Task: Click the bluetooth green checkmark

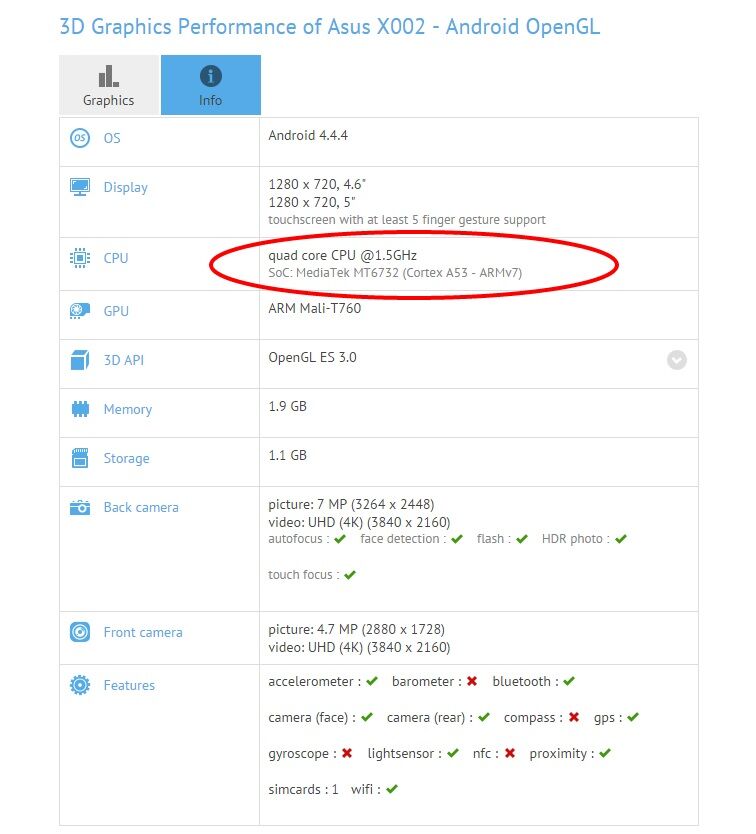Action: pos(569,681)
